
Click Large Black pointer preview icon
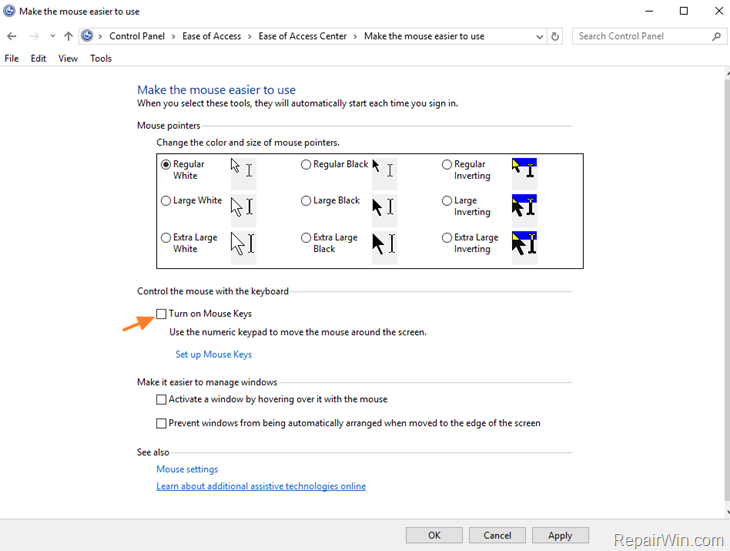point(384,210)
